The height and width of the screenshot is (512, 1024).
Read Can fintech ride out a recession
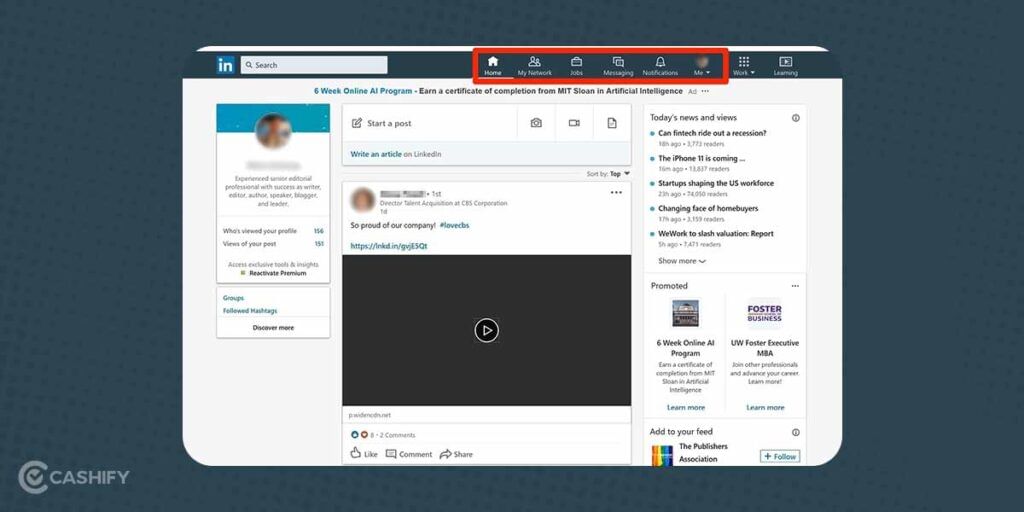(x=712, y=133)
